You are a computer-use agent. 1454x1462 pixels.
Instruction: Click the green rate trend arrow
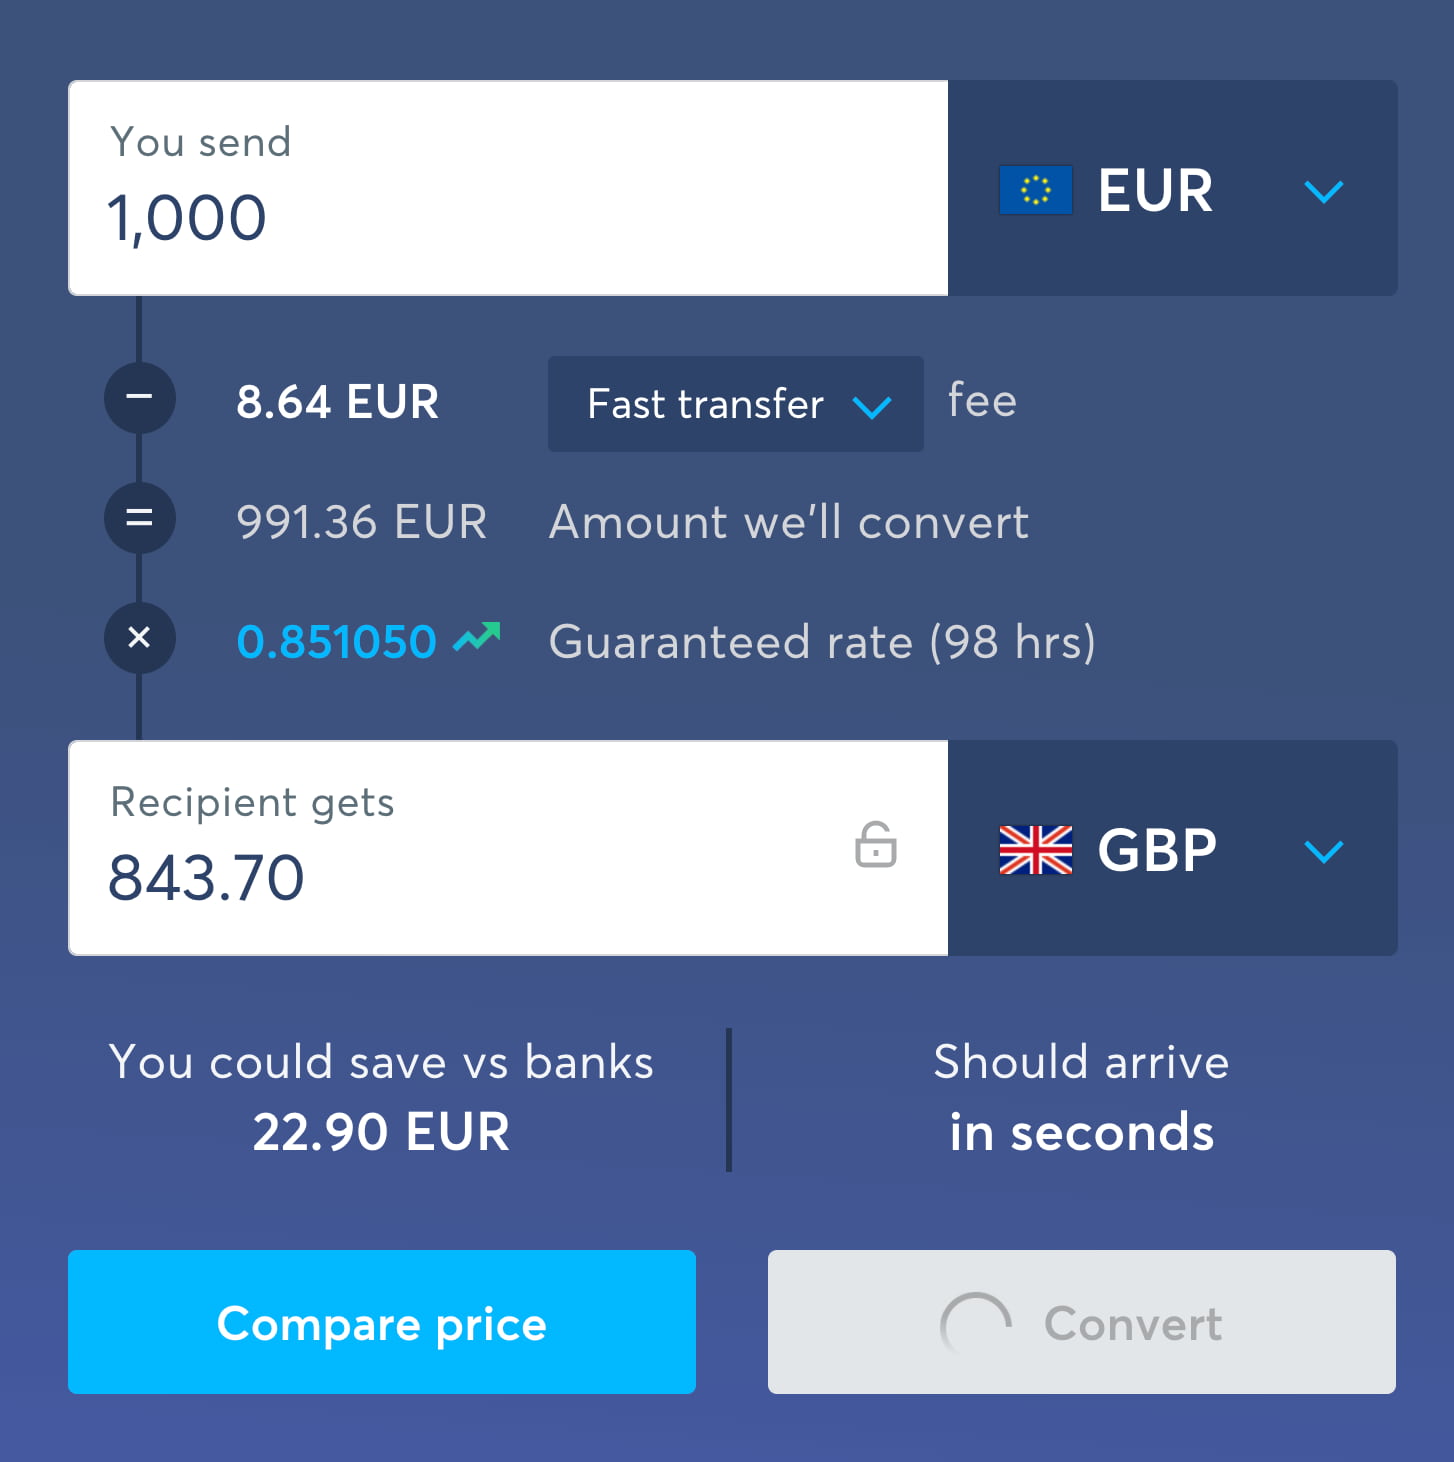[477, 637]
